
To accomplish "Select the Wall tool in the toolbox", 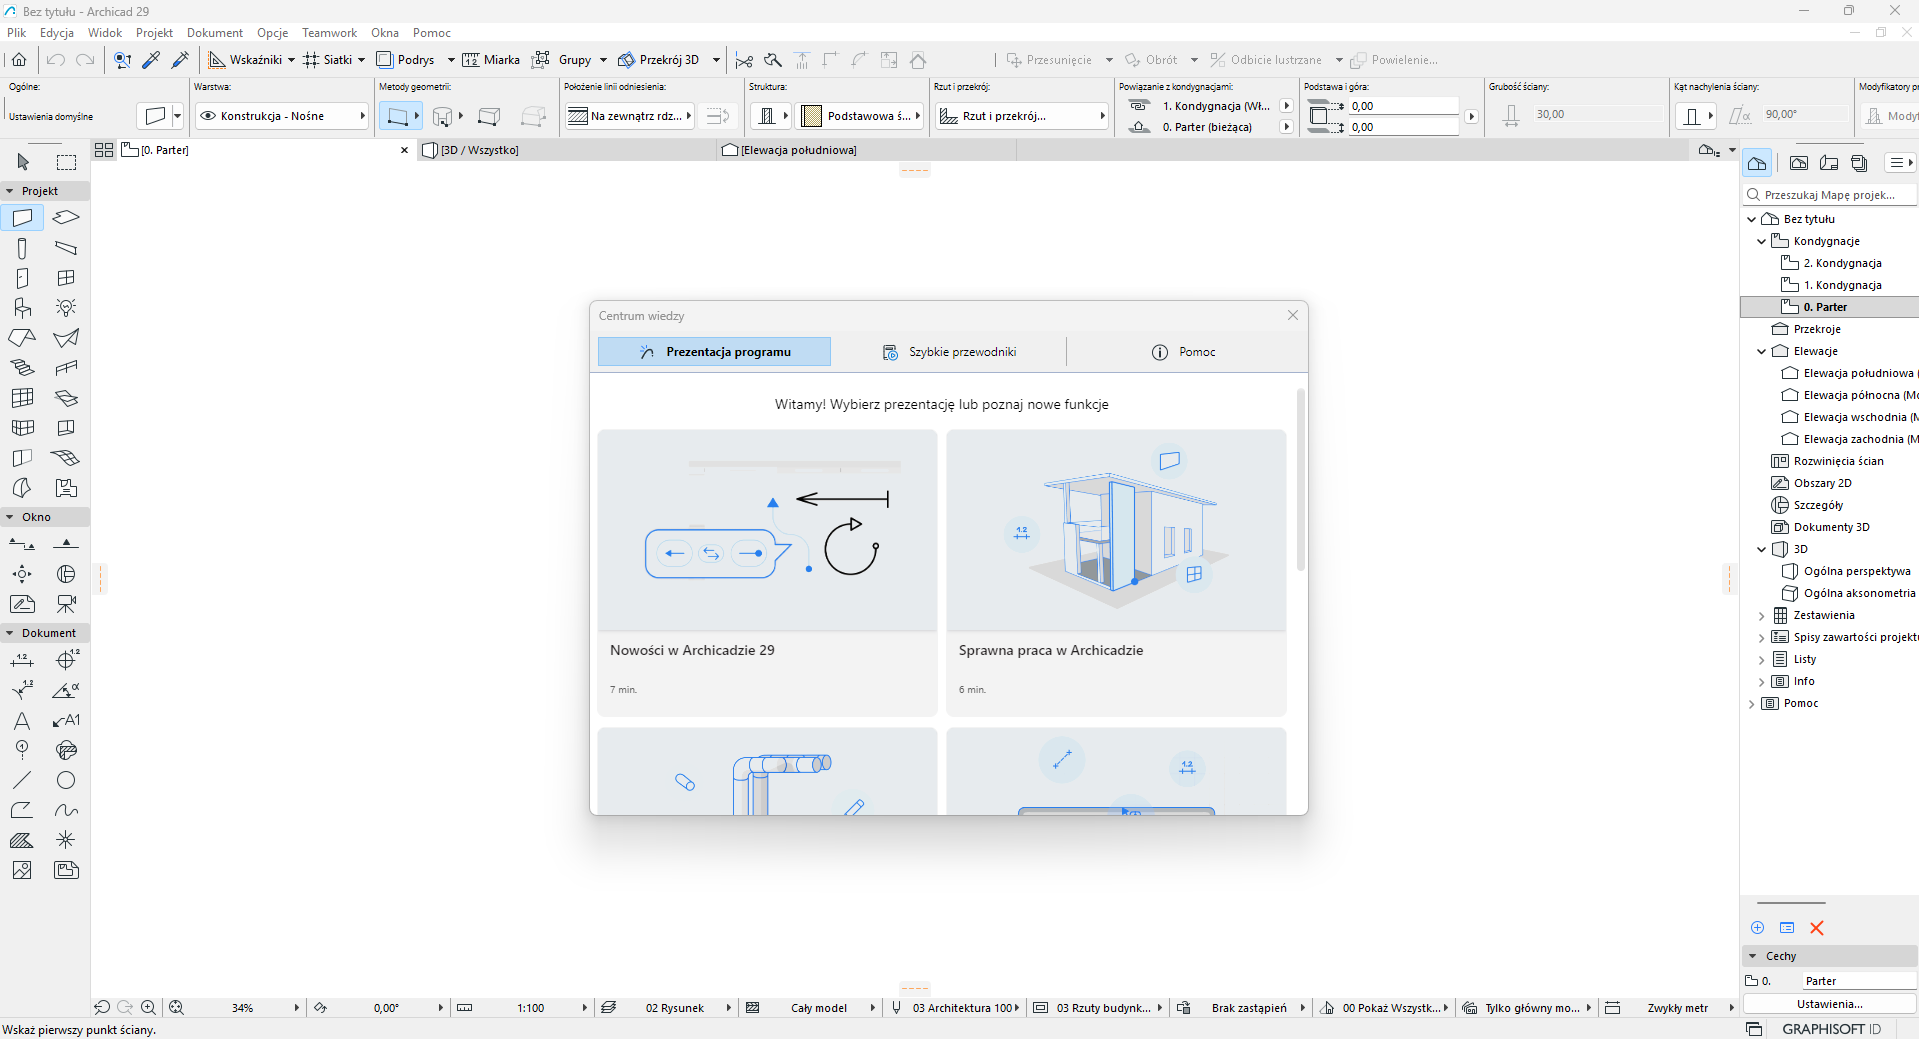I will 22,218.
